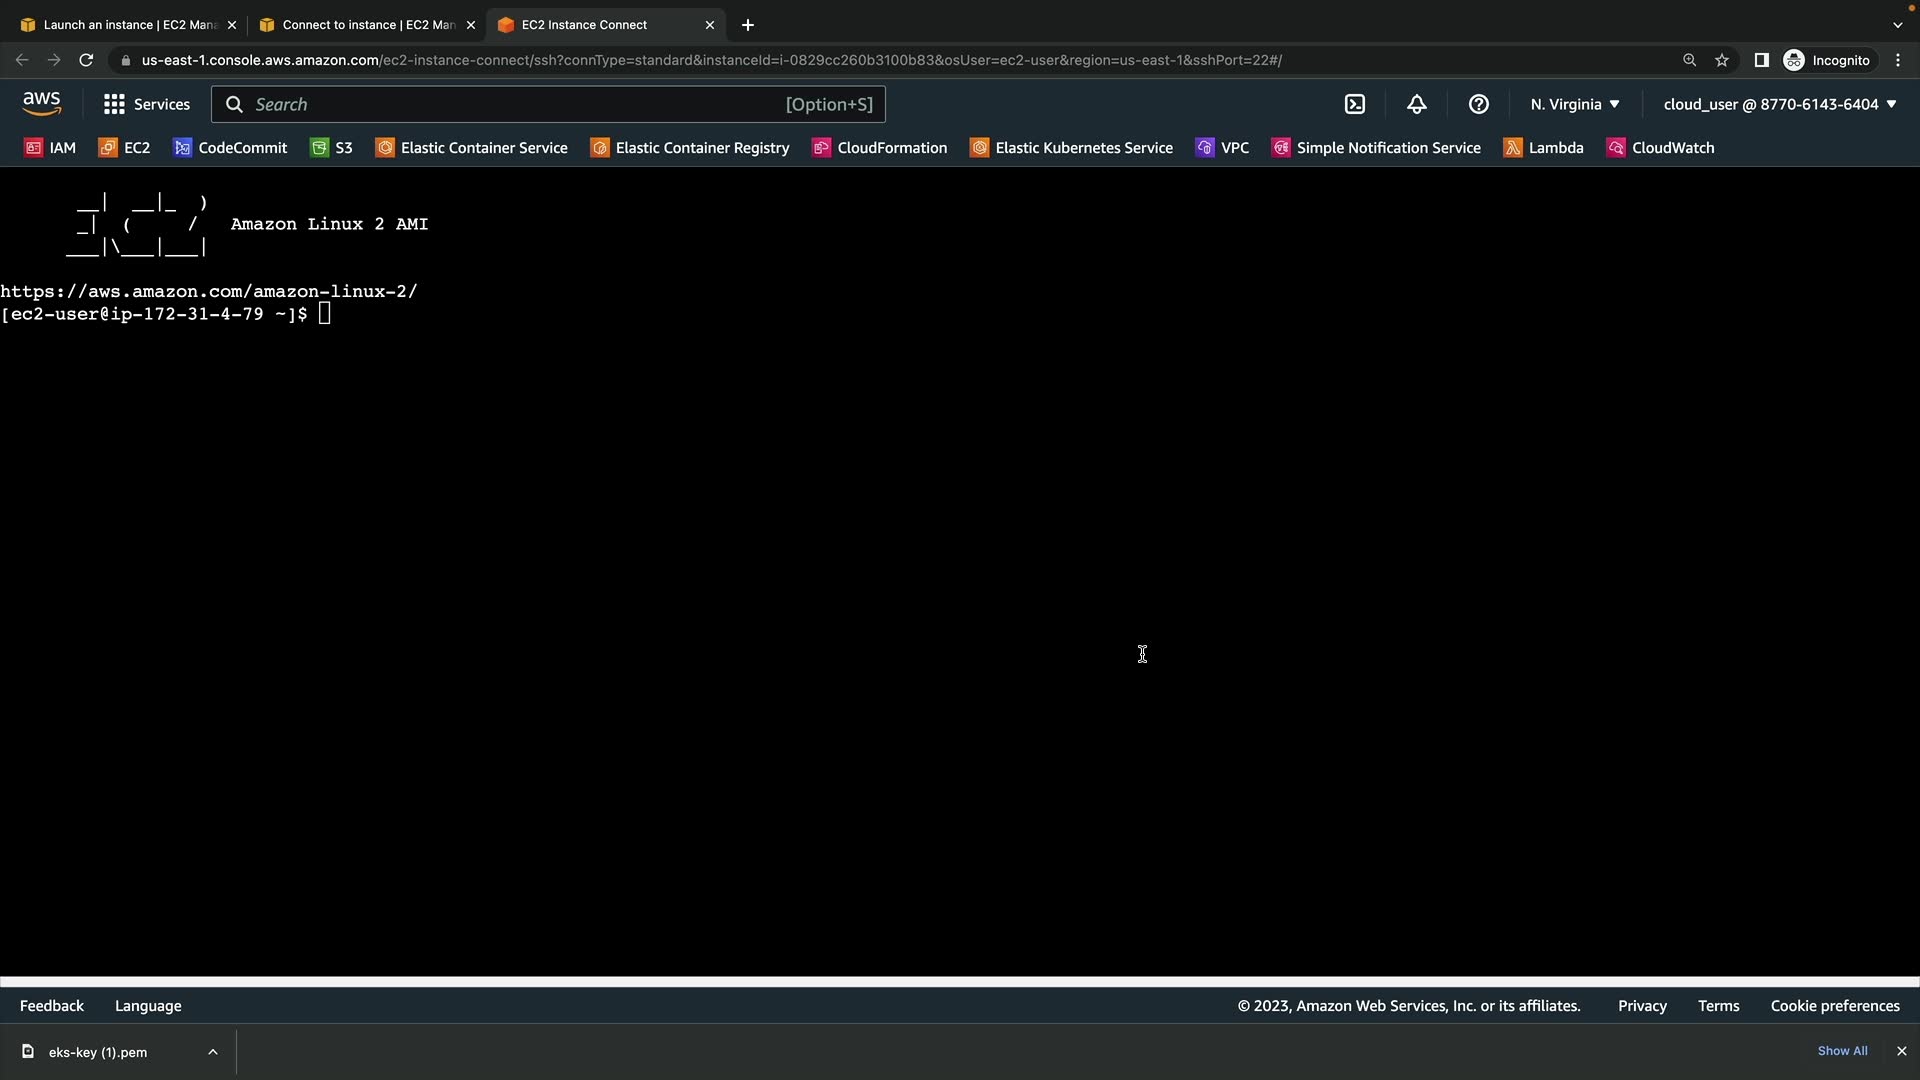
Task: Open CloudWatch shortcut in favorites bar
Action: coord(1660,148)
